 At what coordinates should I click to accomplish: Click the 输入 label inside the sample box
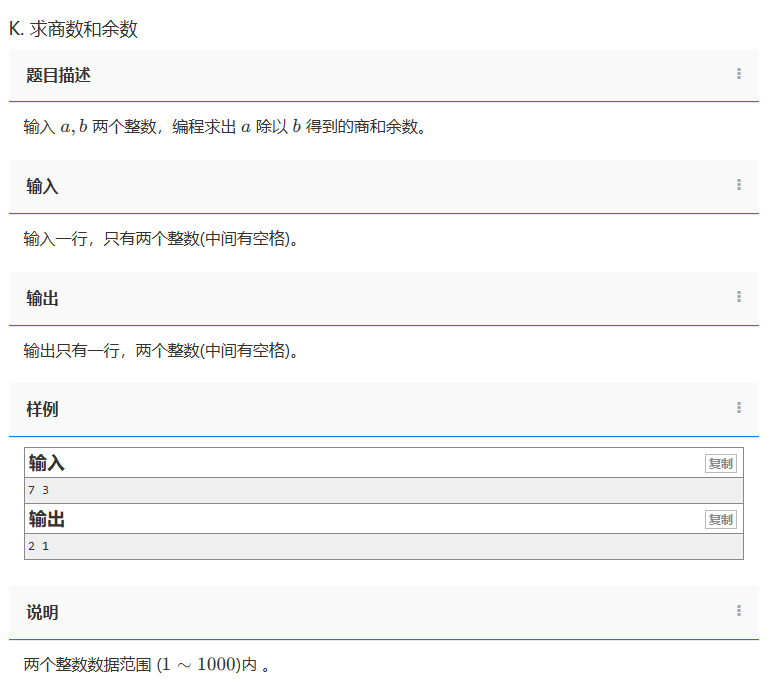47,463
